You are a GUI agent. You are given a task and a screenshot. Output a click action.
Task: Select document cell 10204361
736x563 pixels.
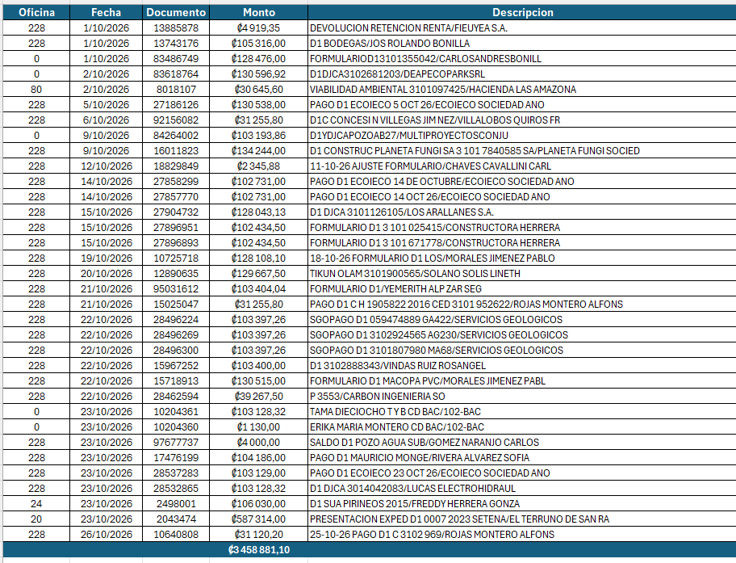point(176,411)
